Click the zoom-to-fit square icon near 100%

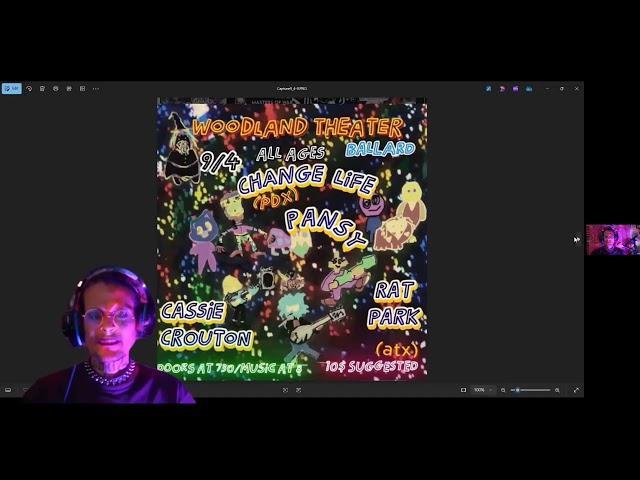pos(463,390)
